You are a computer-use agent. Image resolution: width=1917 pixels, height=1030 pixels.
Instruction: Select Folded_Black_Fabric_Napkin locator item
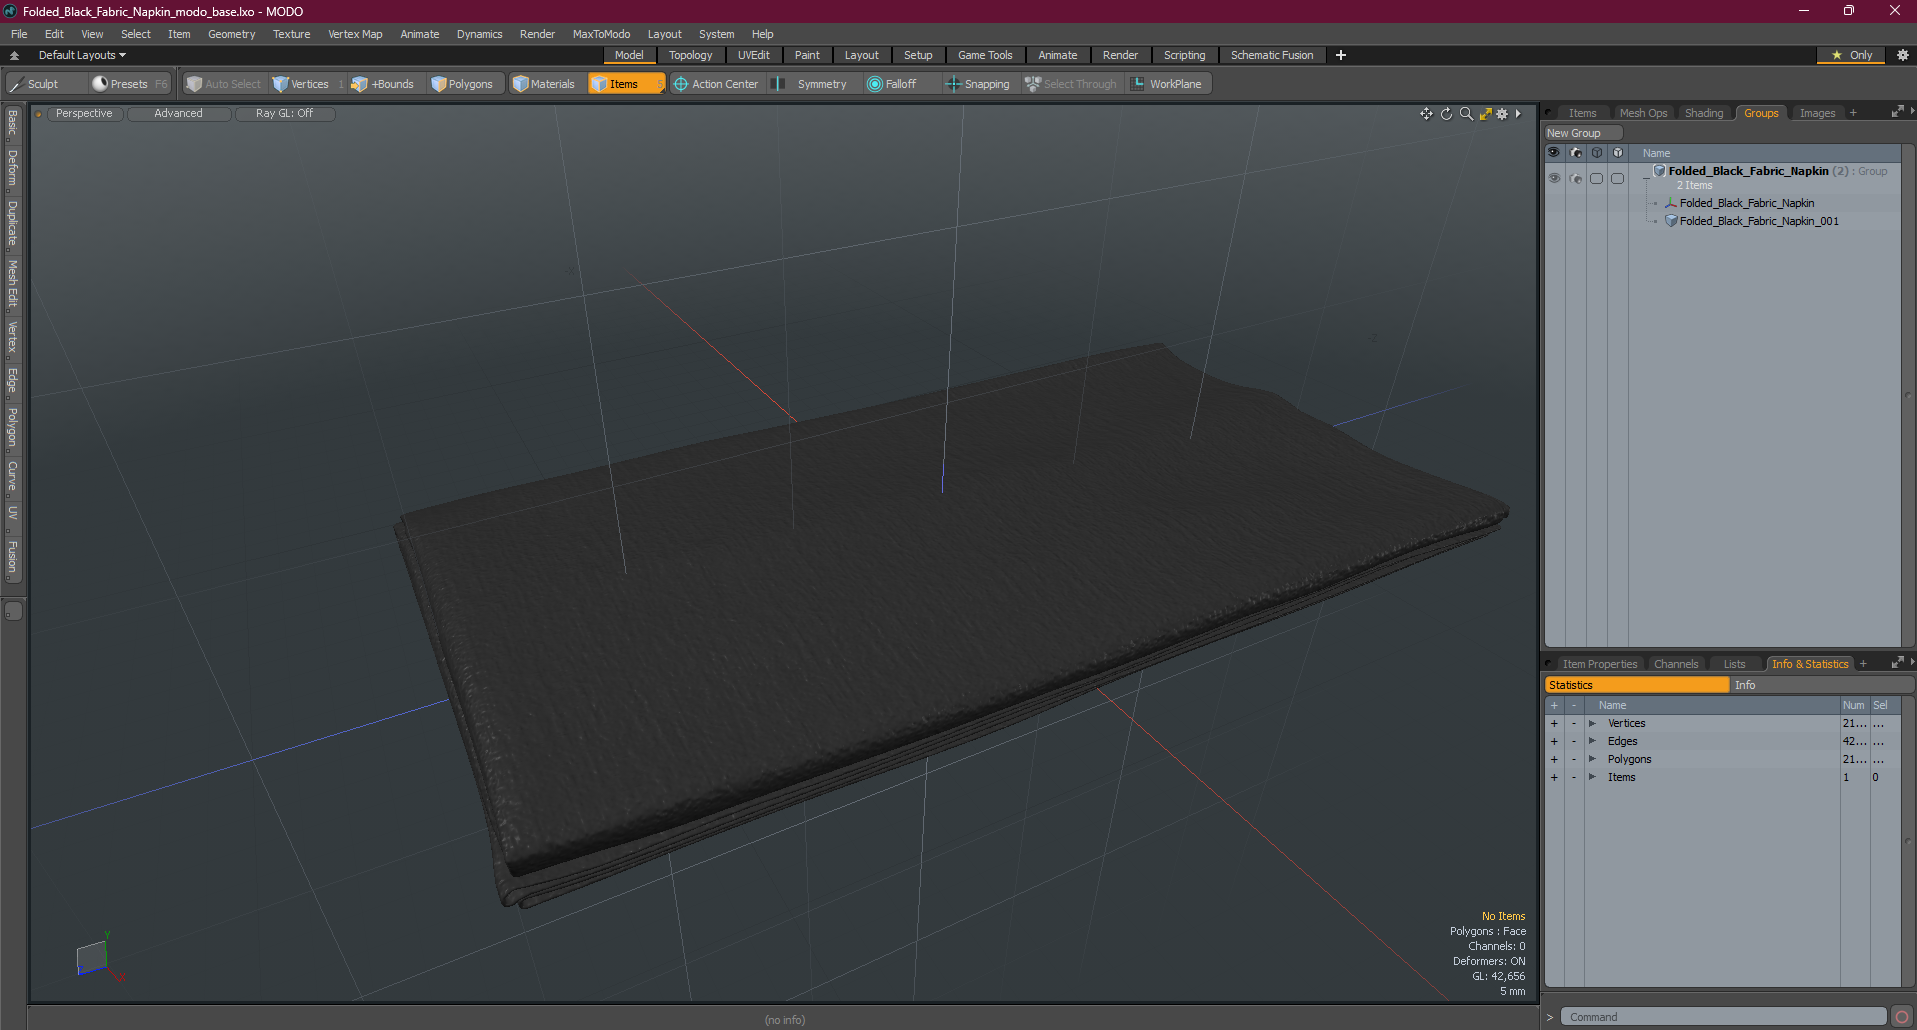[1746, 203]
